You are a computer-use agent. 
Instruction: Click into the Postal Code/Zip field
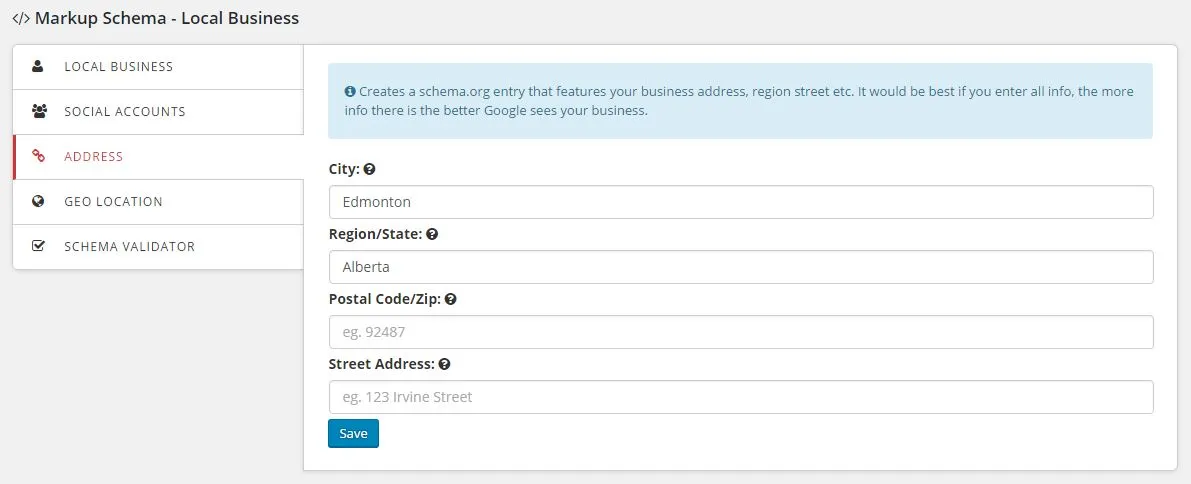741,332
